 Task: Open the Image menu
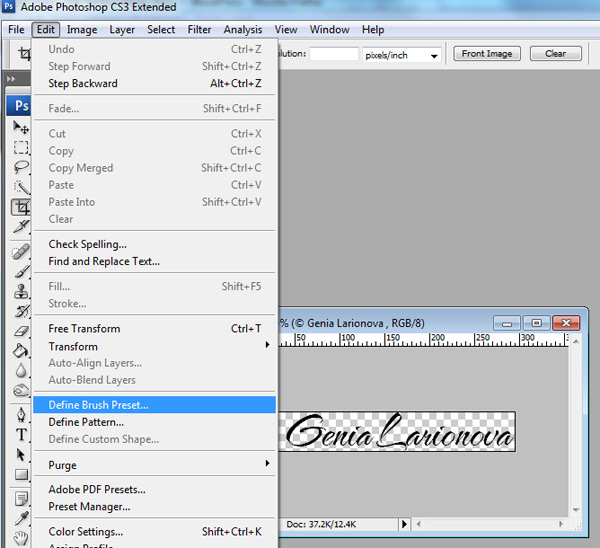pyautogui.click(x=82, y=29)
